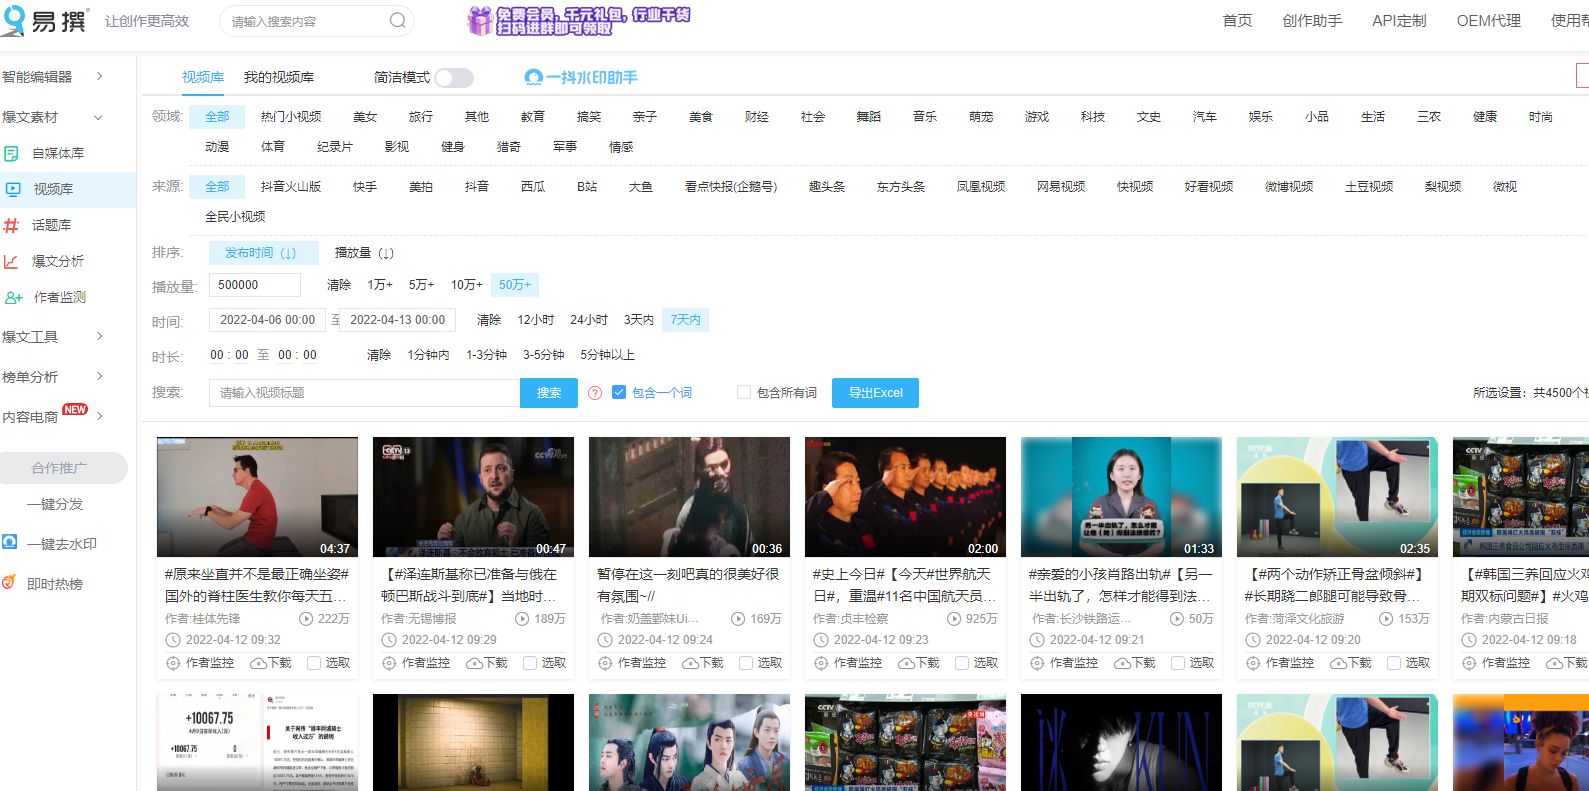Open the 创作助手 top menu
The image size is (1589, 791).
(1312, 21)
